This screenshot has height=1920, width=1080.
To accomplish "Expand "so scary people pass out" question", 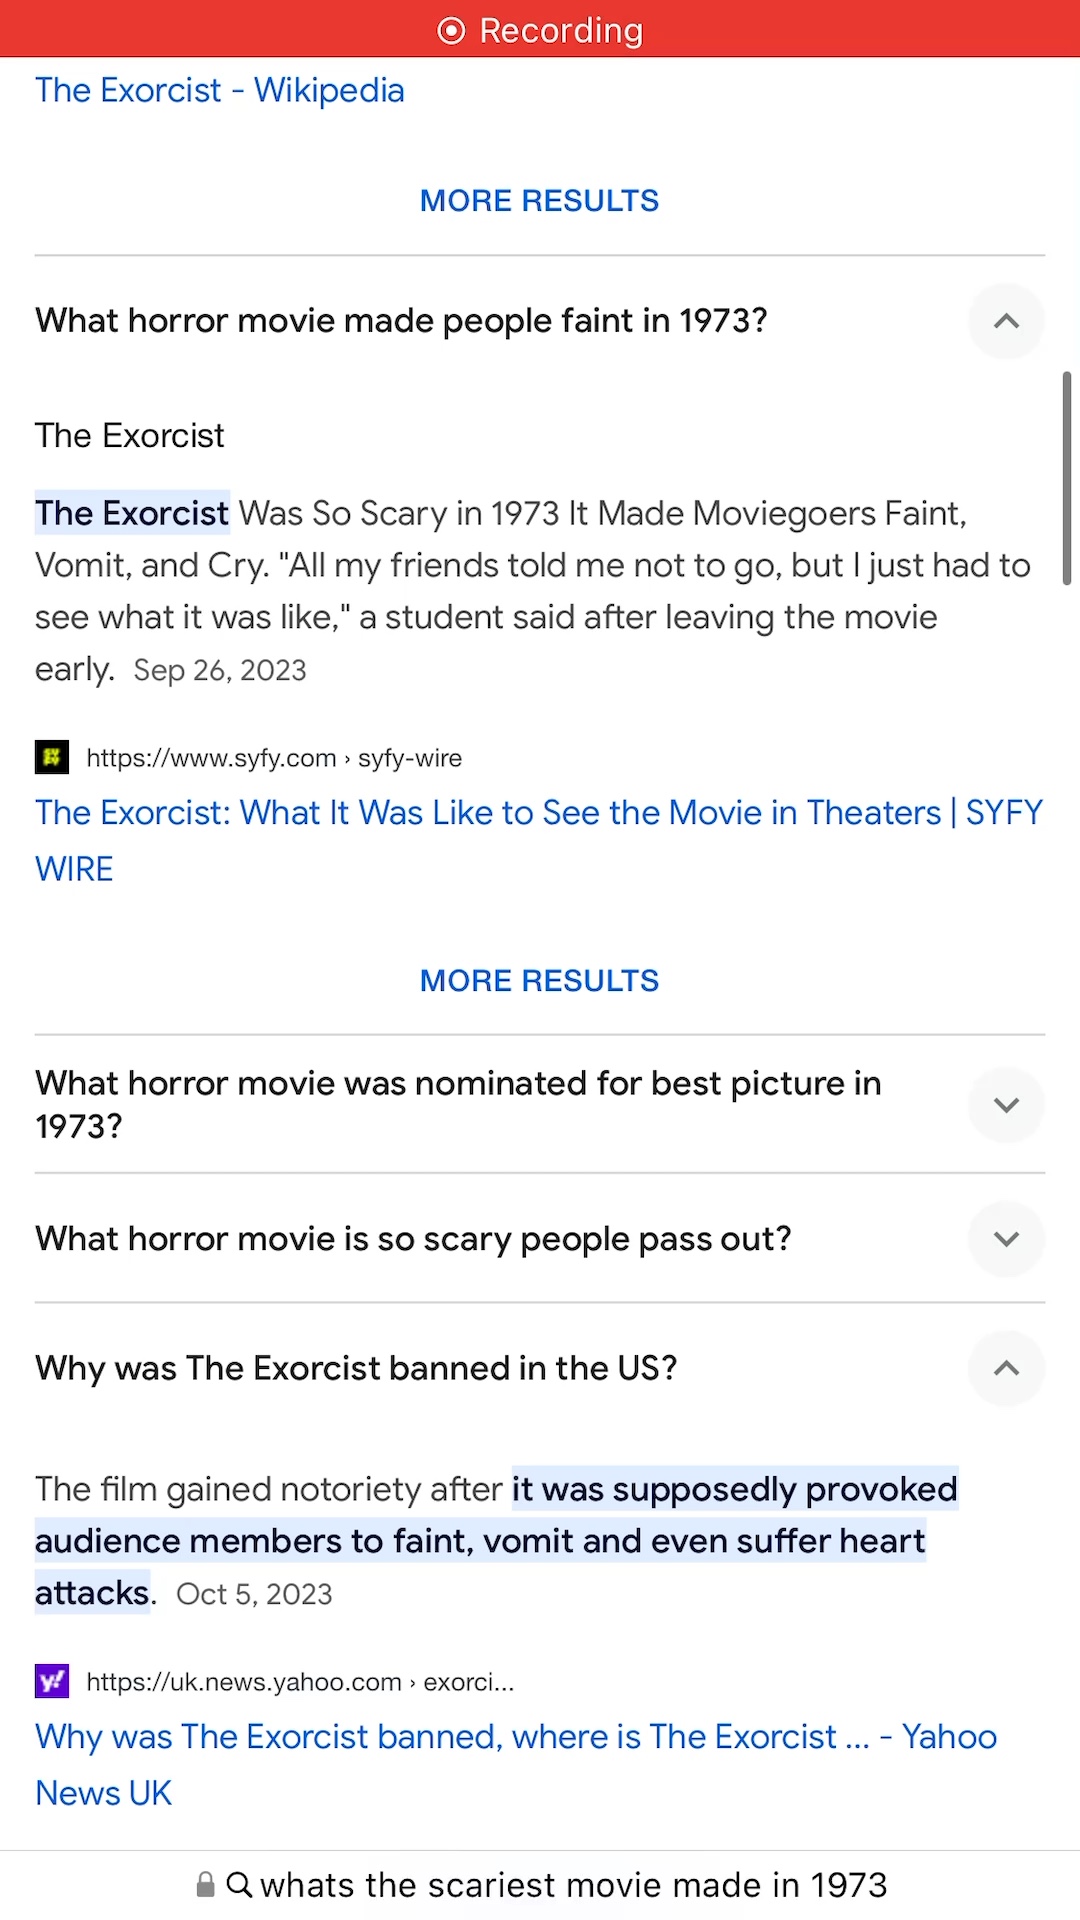I will (1006, 1239).
